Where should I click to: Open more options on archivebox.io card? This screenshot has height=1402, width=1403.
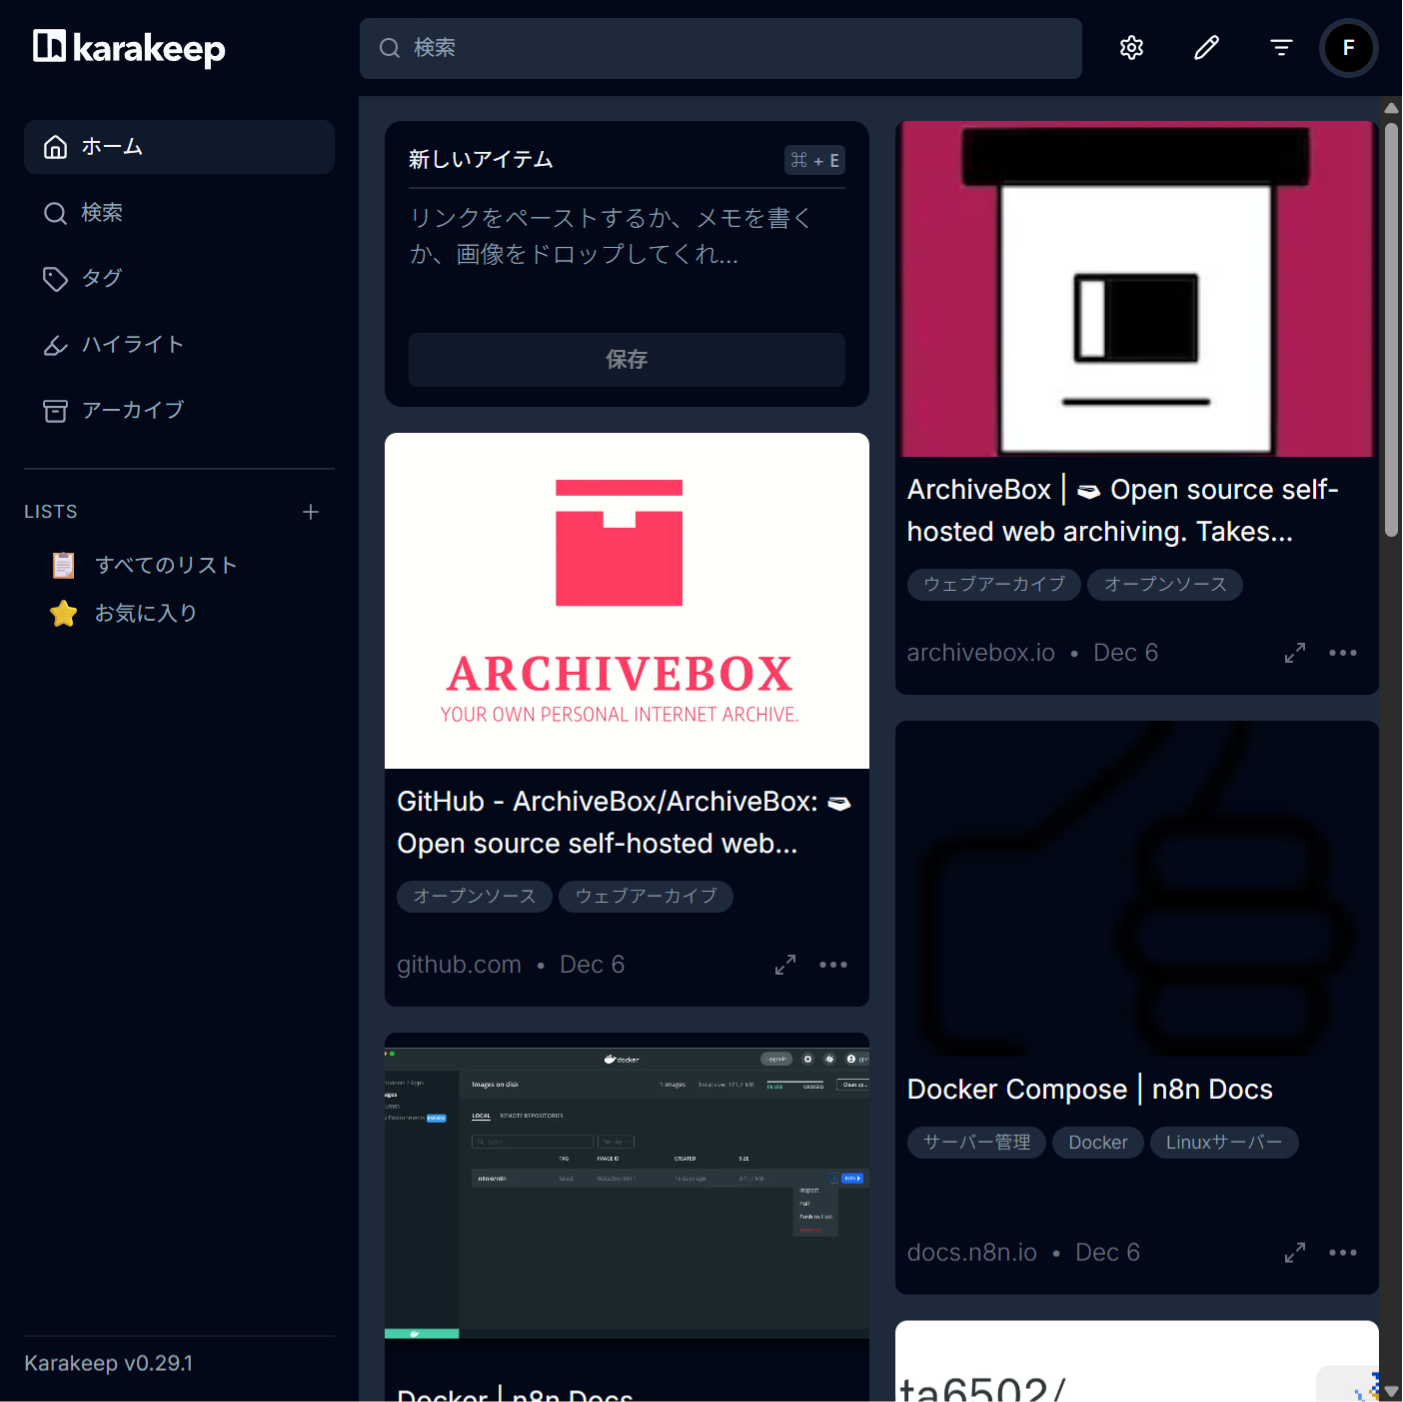tap(1343, 652)
